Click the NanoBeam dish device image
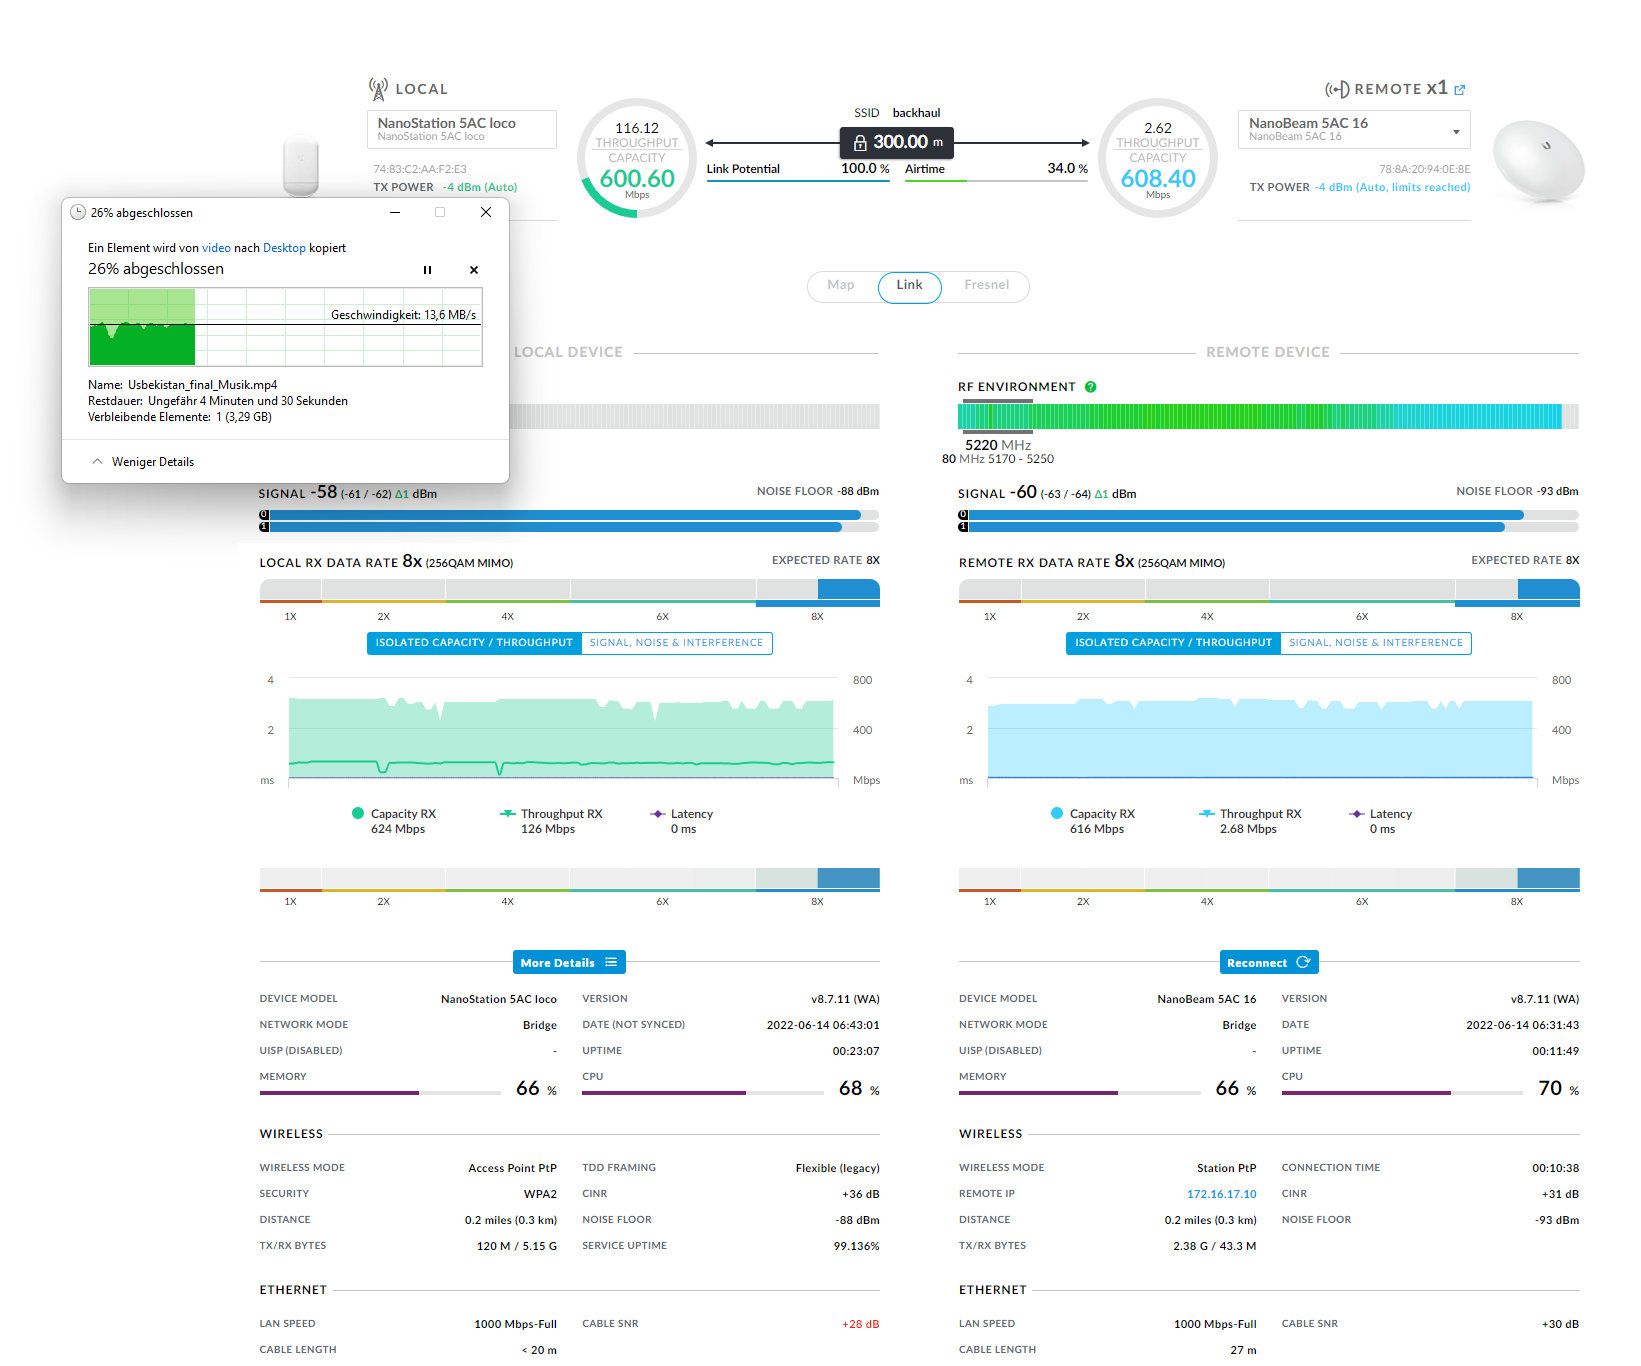 pos(1538,162)
